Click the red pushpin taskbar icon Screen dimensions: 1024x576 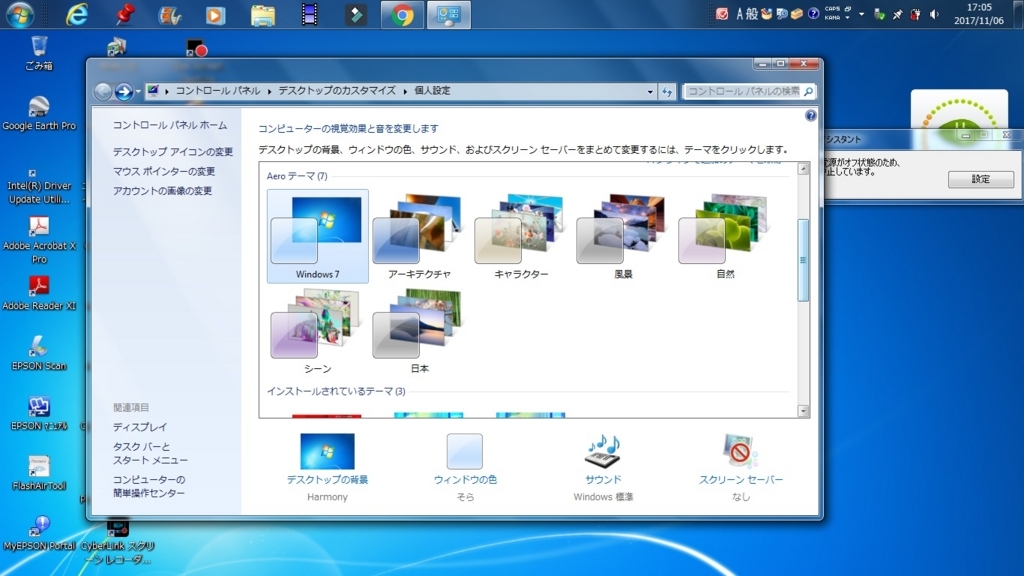click(124, 14)
